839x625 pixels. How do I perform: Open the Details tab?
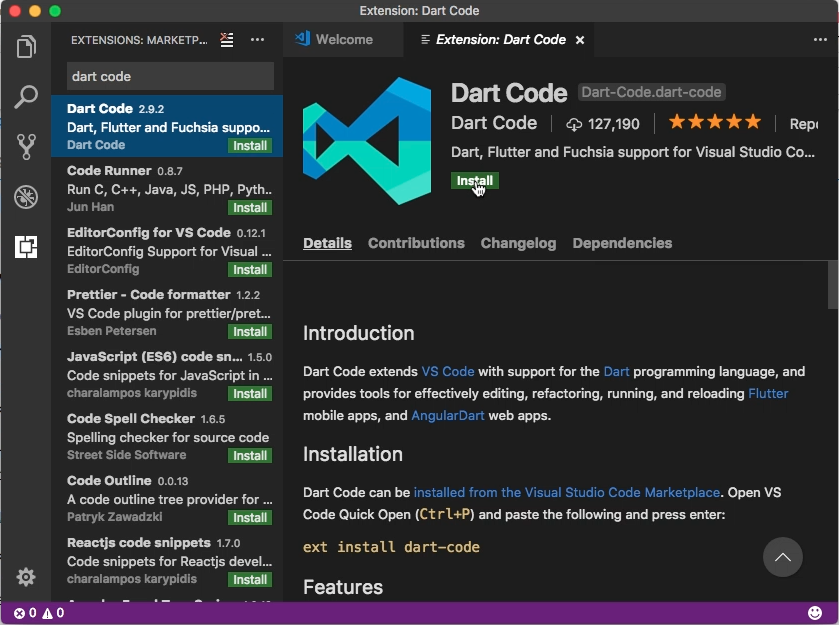[327, 243]
